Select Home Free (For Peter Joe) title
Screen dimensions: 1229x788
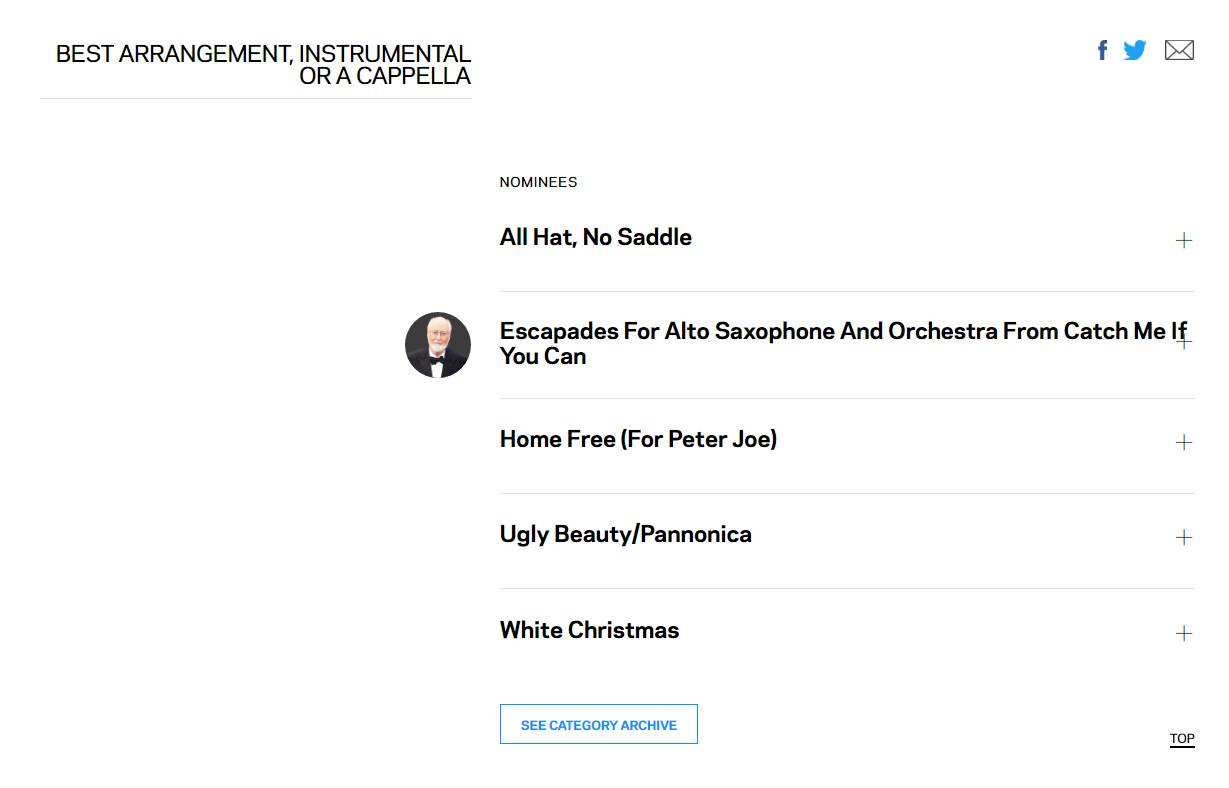coord(638,439)
